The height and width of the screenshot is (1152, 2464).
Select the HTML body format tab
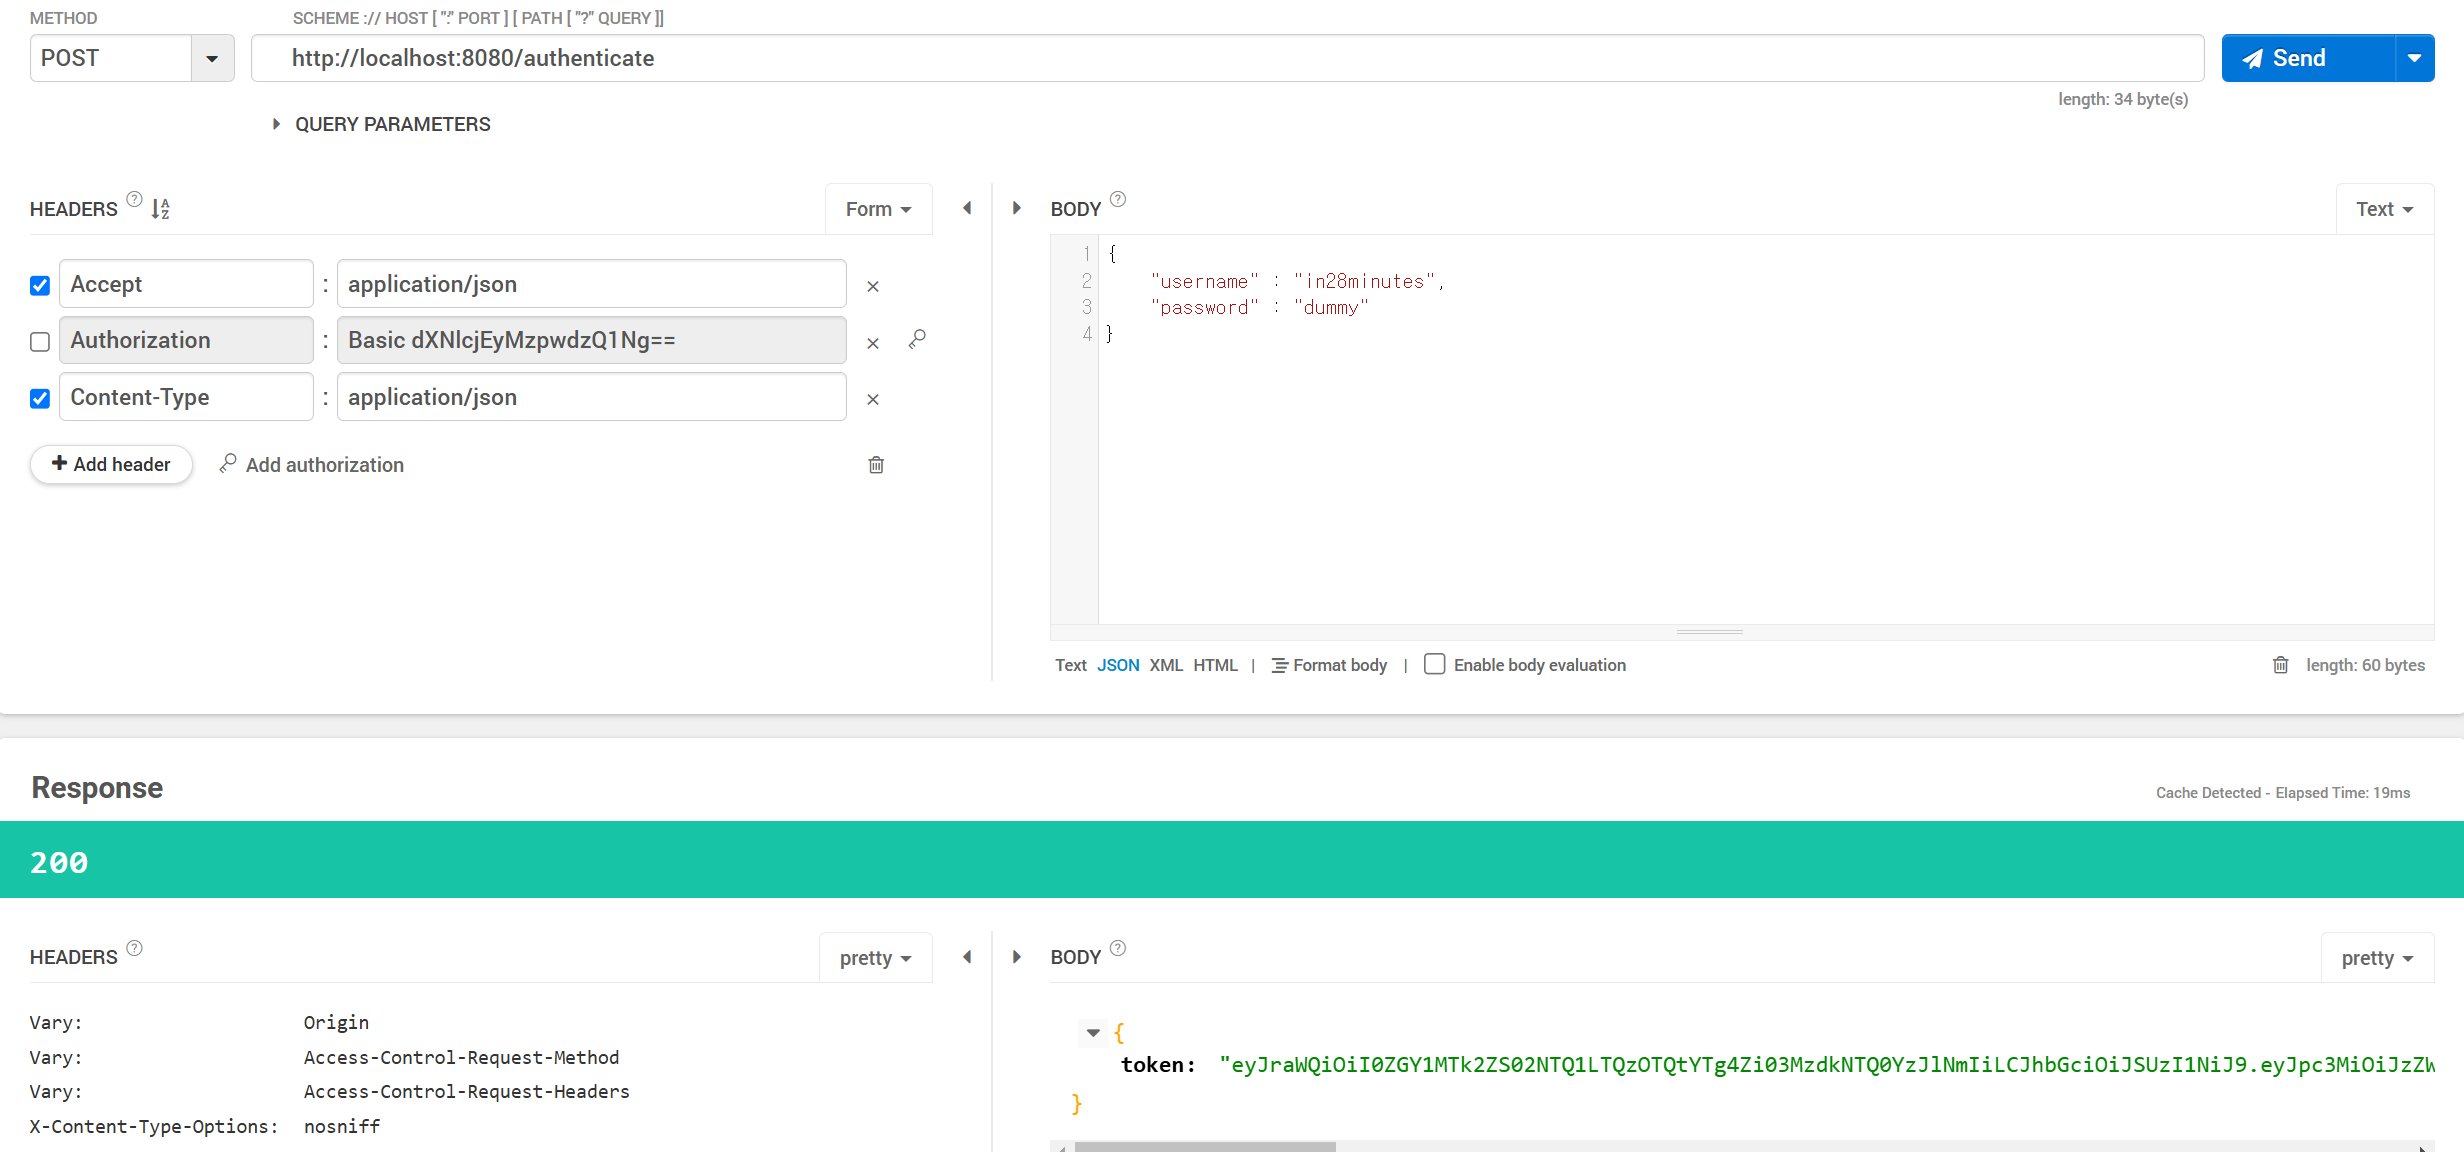tap(1215, 665)
